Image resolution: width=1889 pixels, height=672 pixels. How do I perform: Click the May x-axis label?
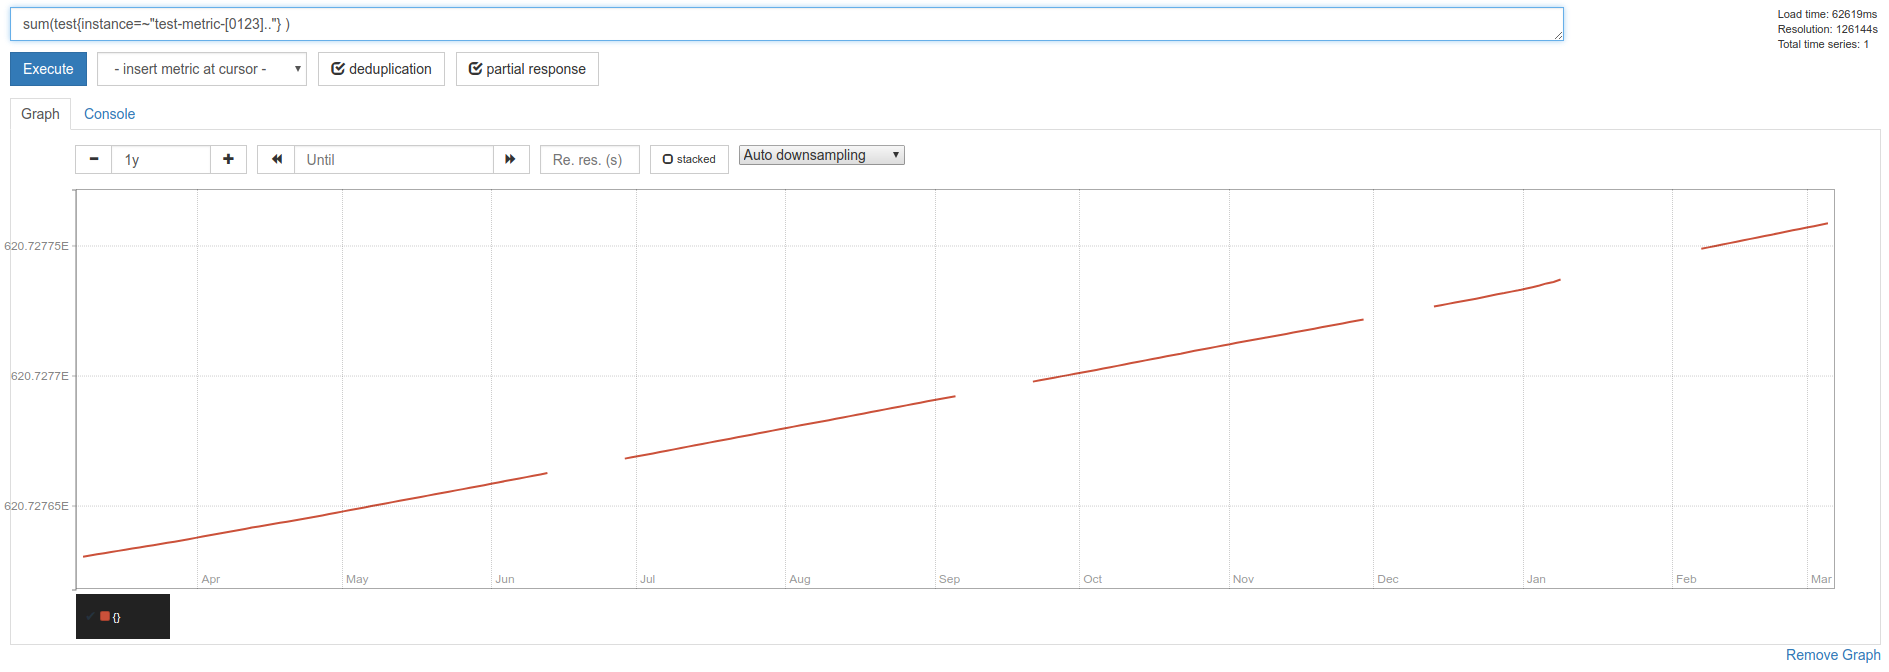(357, 579)
